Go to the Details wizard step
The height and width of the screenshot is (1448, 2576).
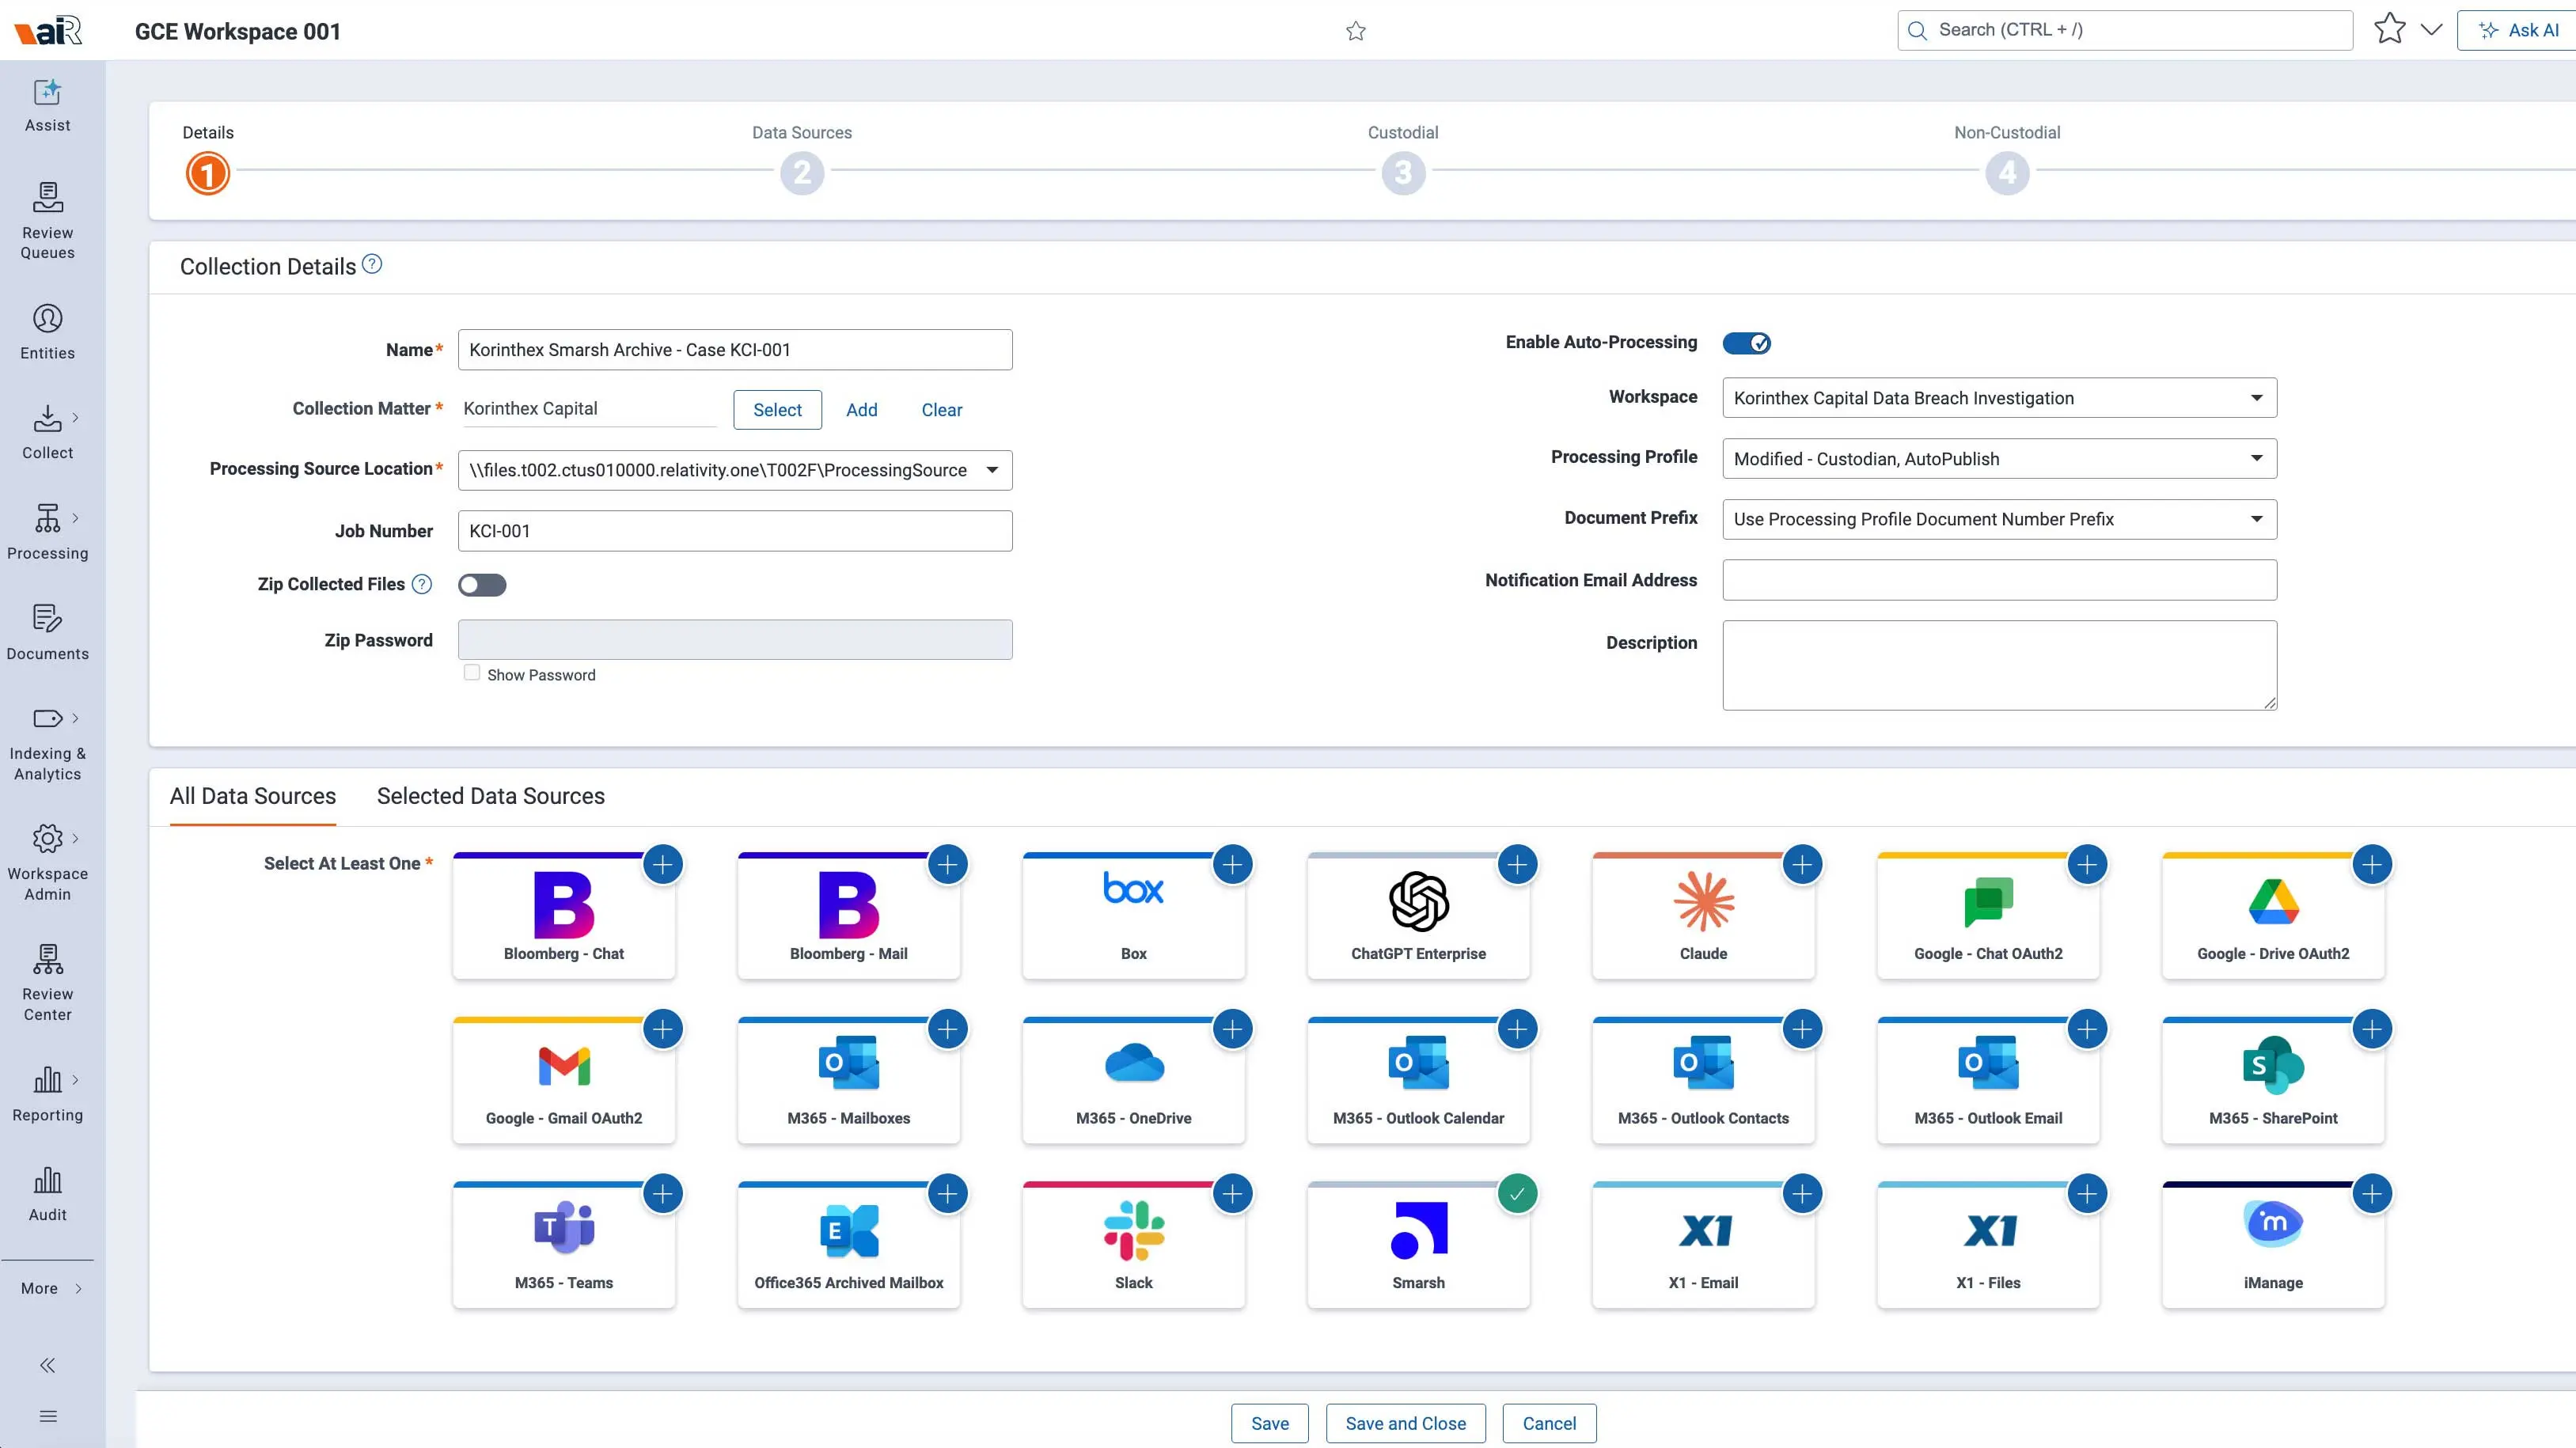coord(208,173)
